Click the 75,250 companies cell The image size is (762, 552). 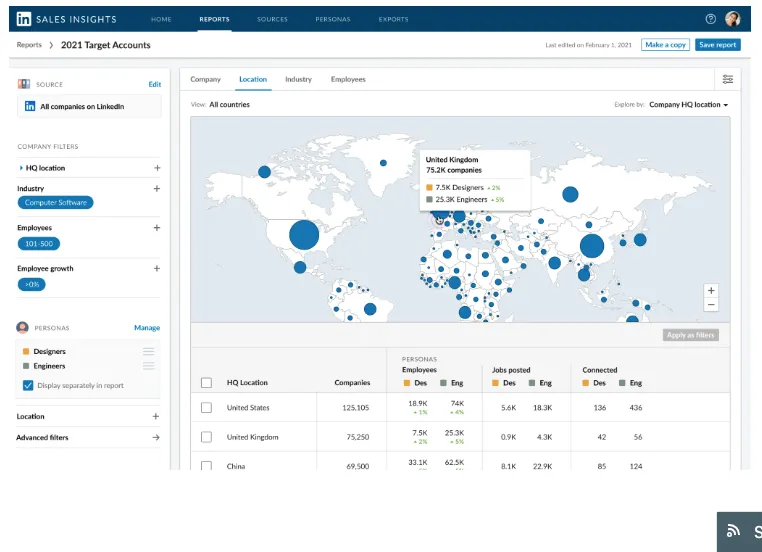point(358,437)
